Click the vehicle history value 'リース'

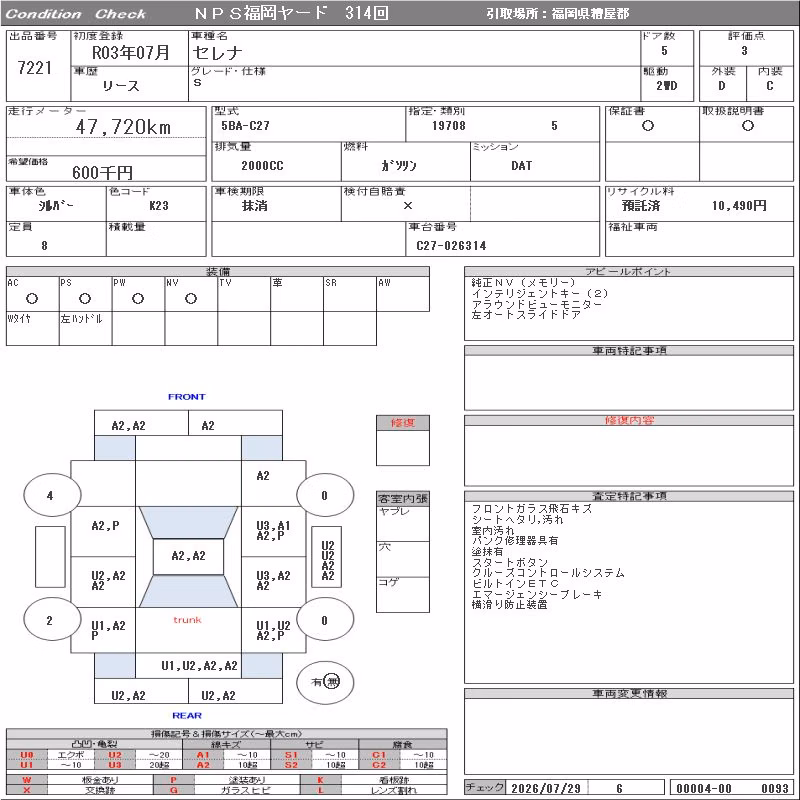click(x=120, y=86)
